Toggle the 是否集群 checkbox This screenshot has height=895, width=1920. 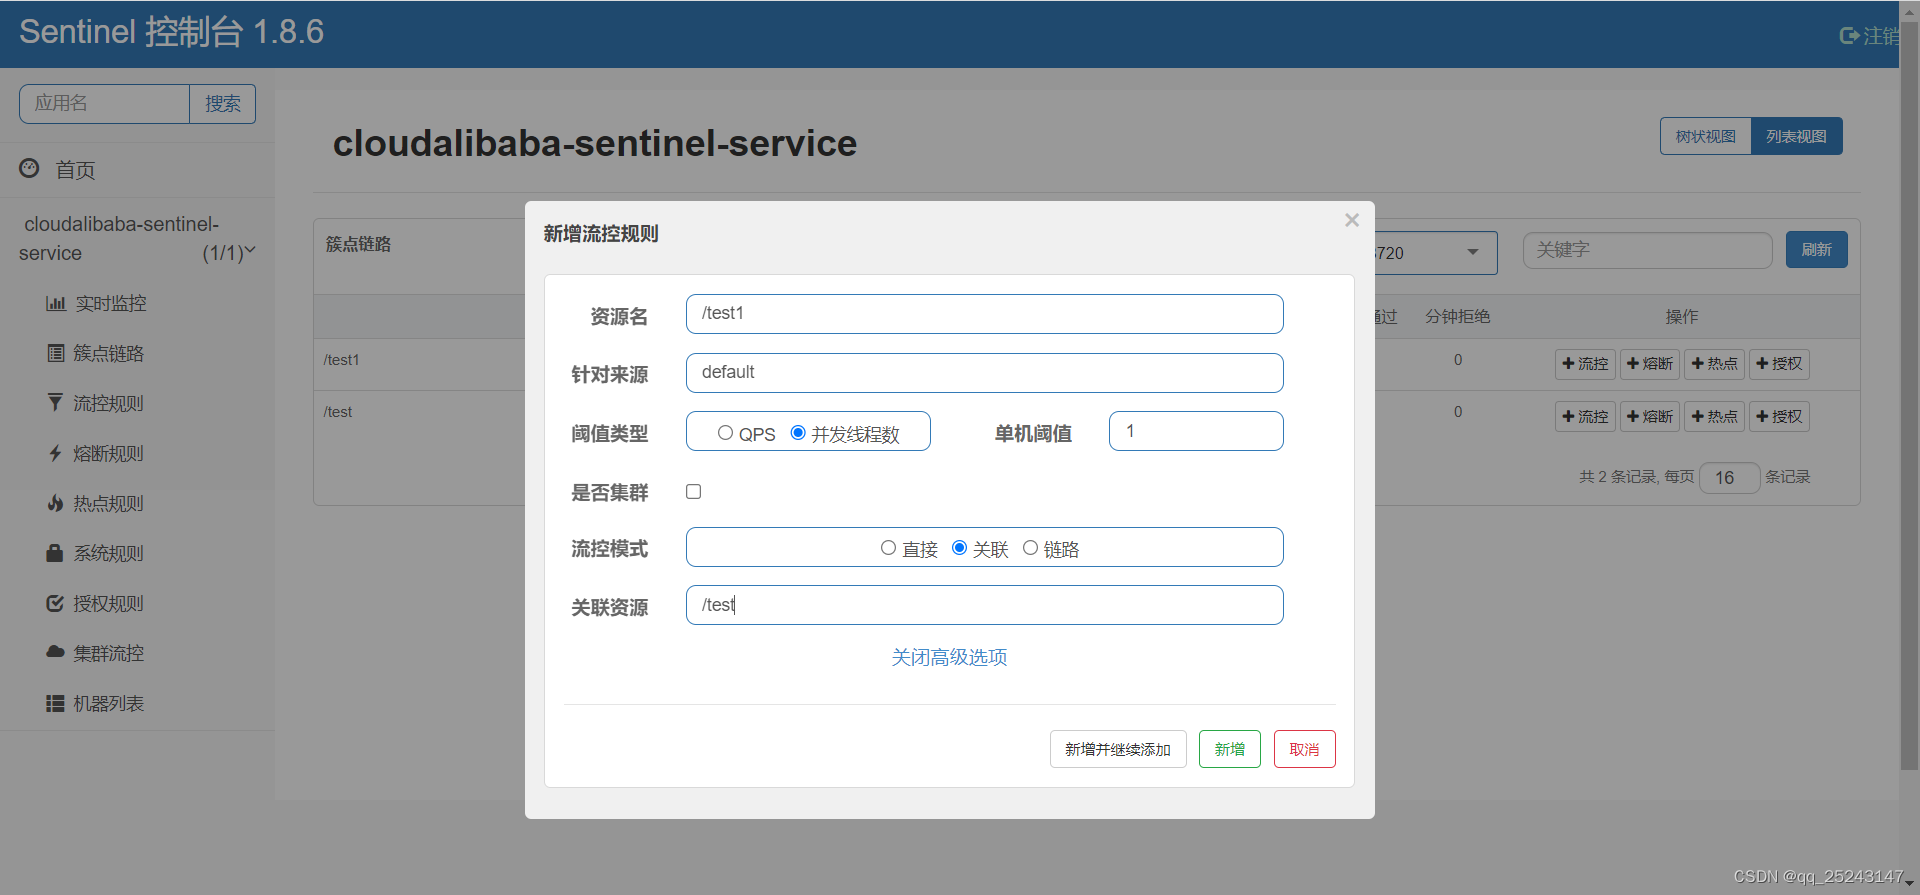[693, 491]
